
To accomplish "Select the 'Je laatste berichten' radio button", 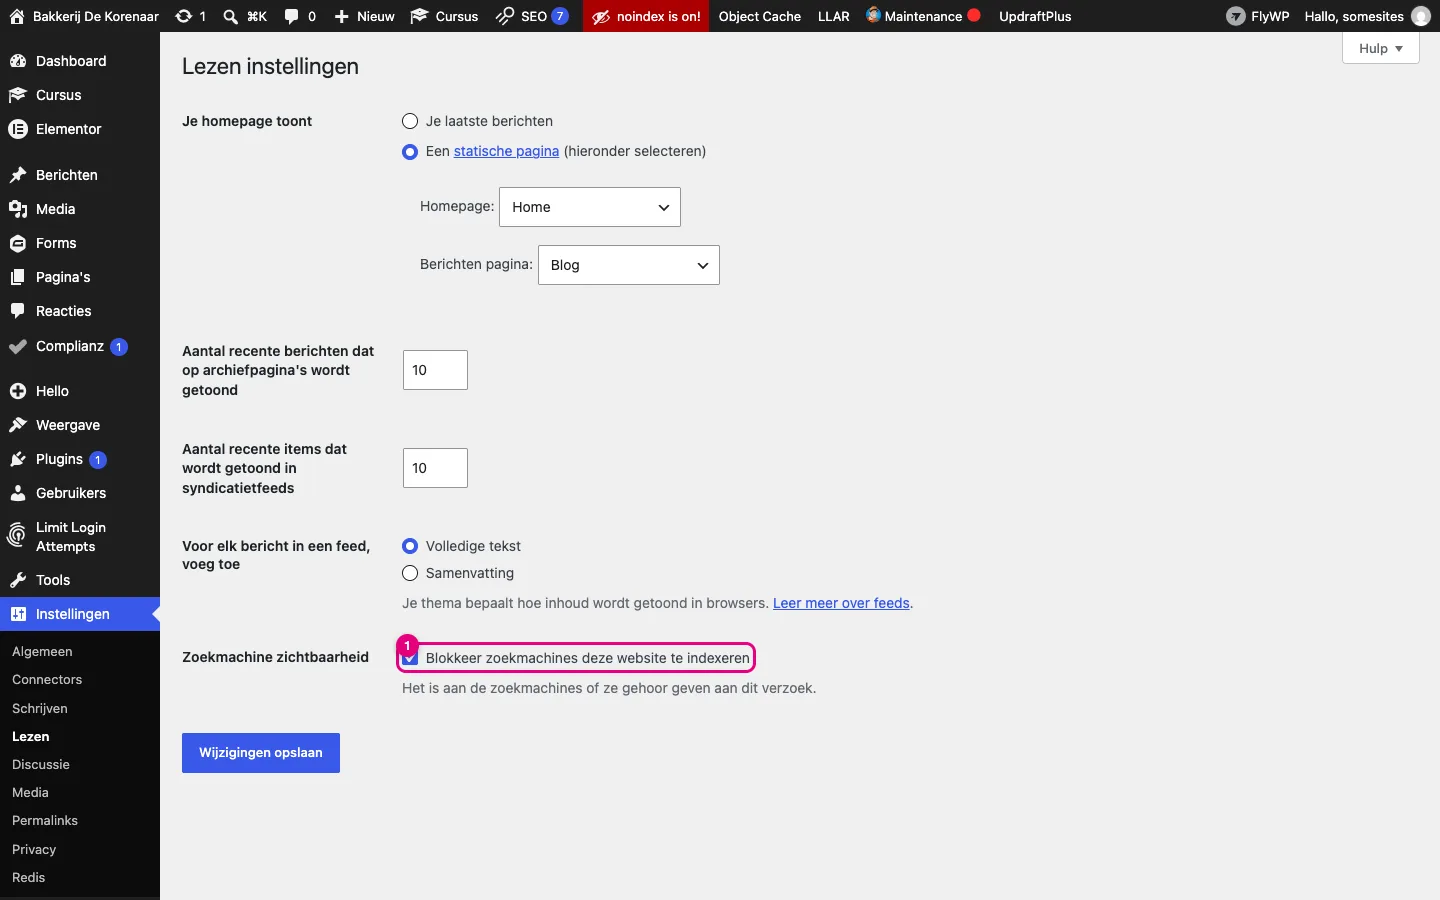I will tap(410, 121).
